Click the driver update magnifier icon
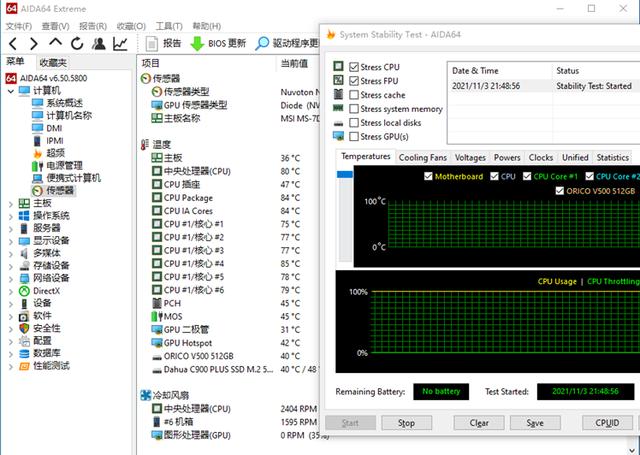 click(x=264, y=44)
